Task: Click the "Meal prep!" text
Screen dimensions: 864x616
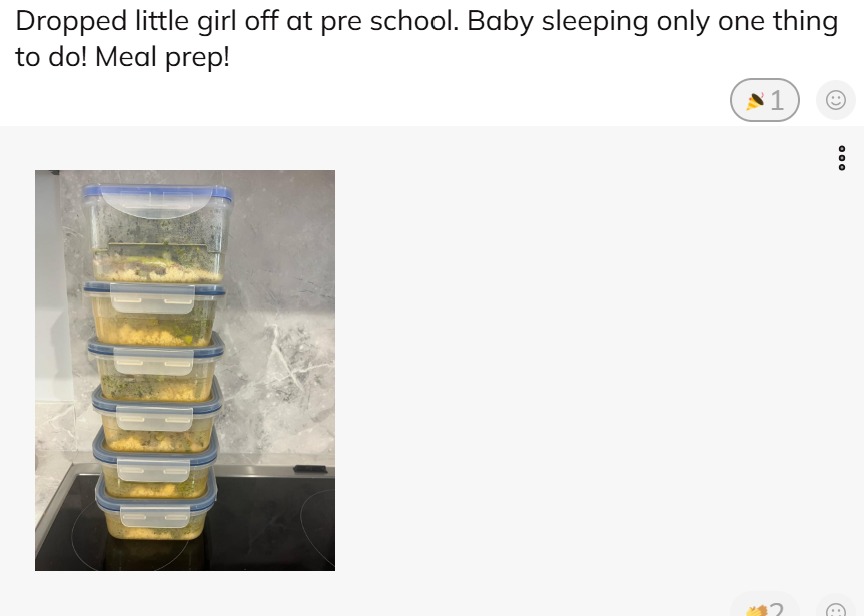Action: pos(162,57)
